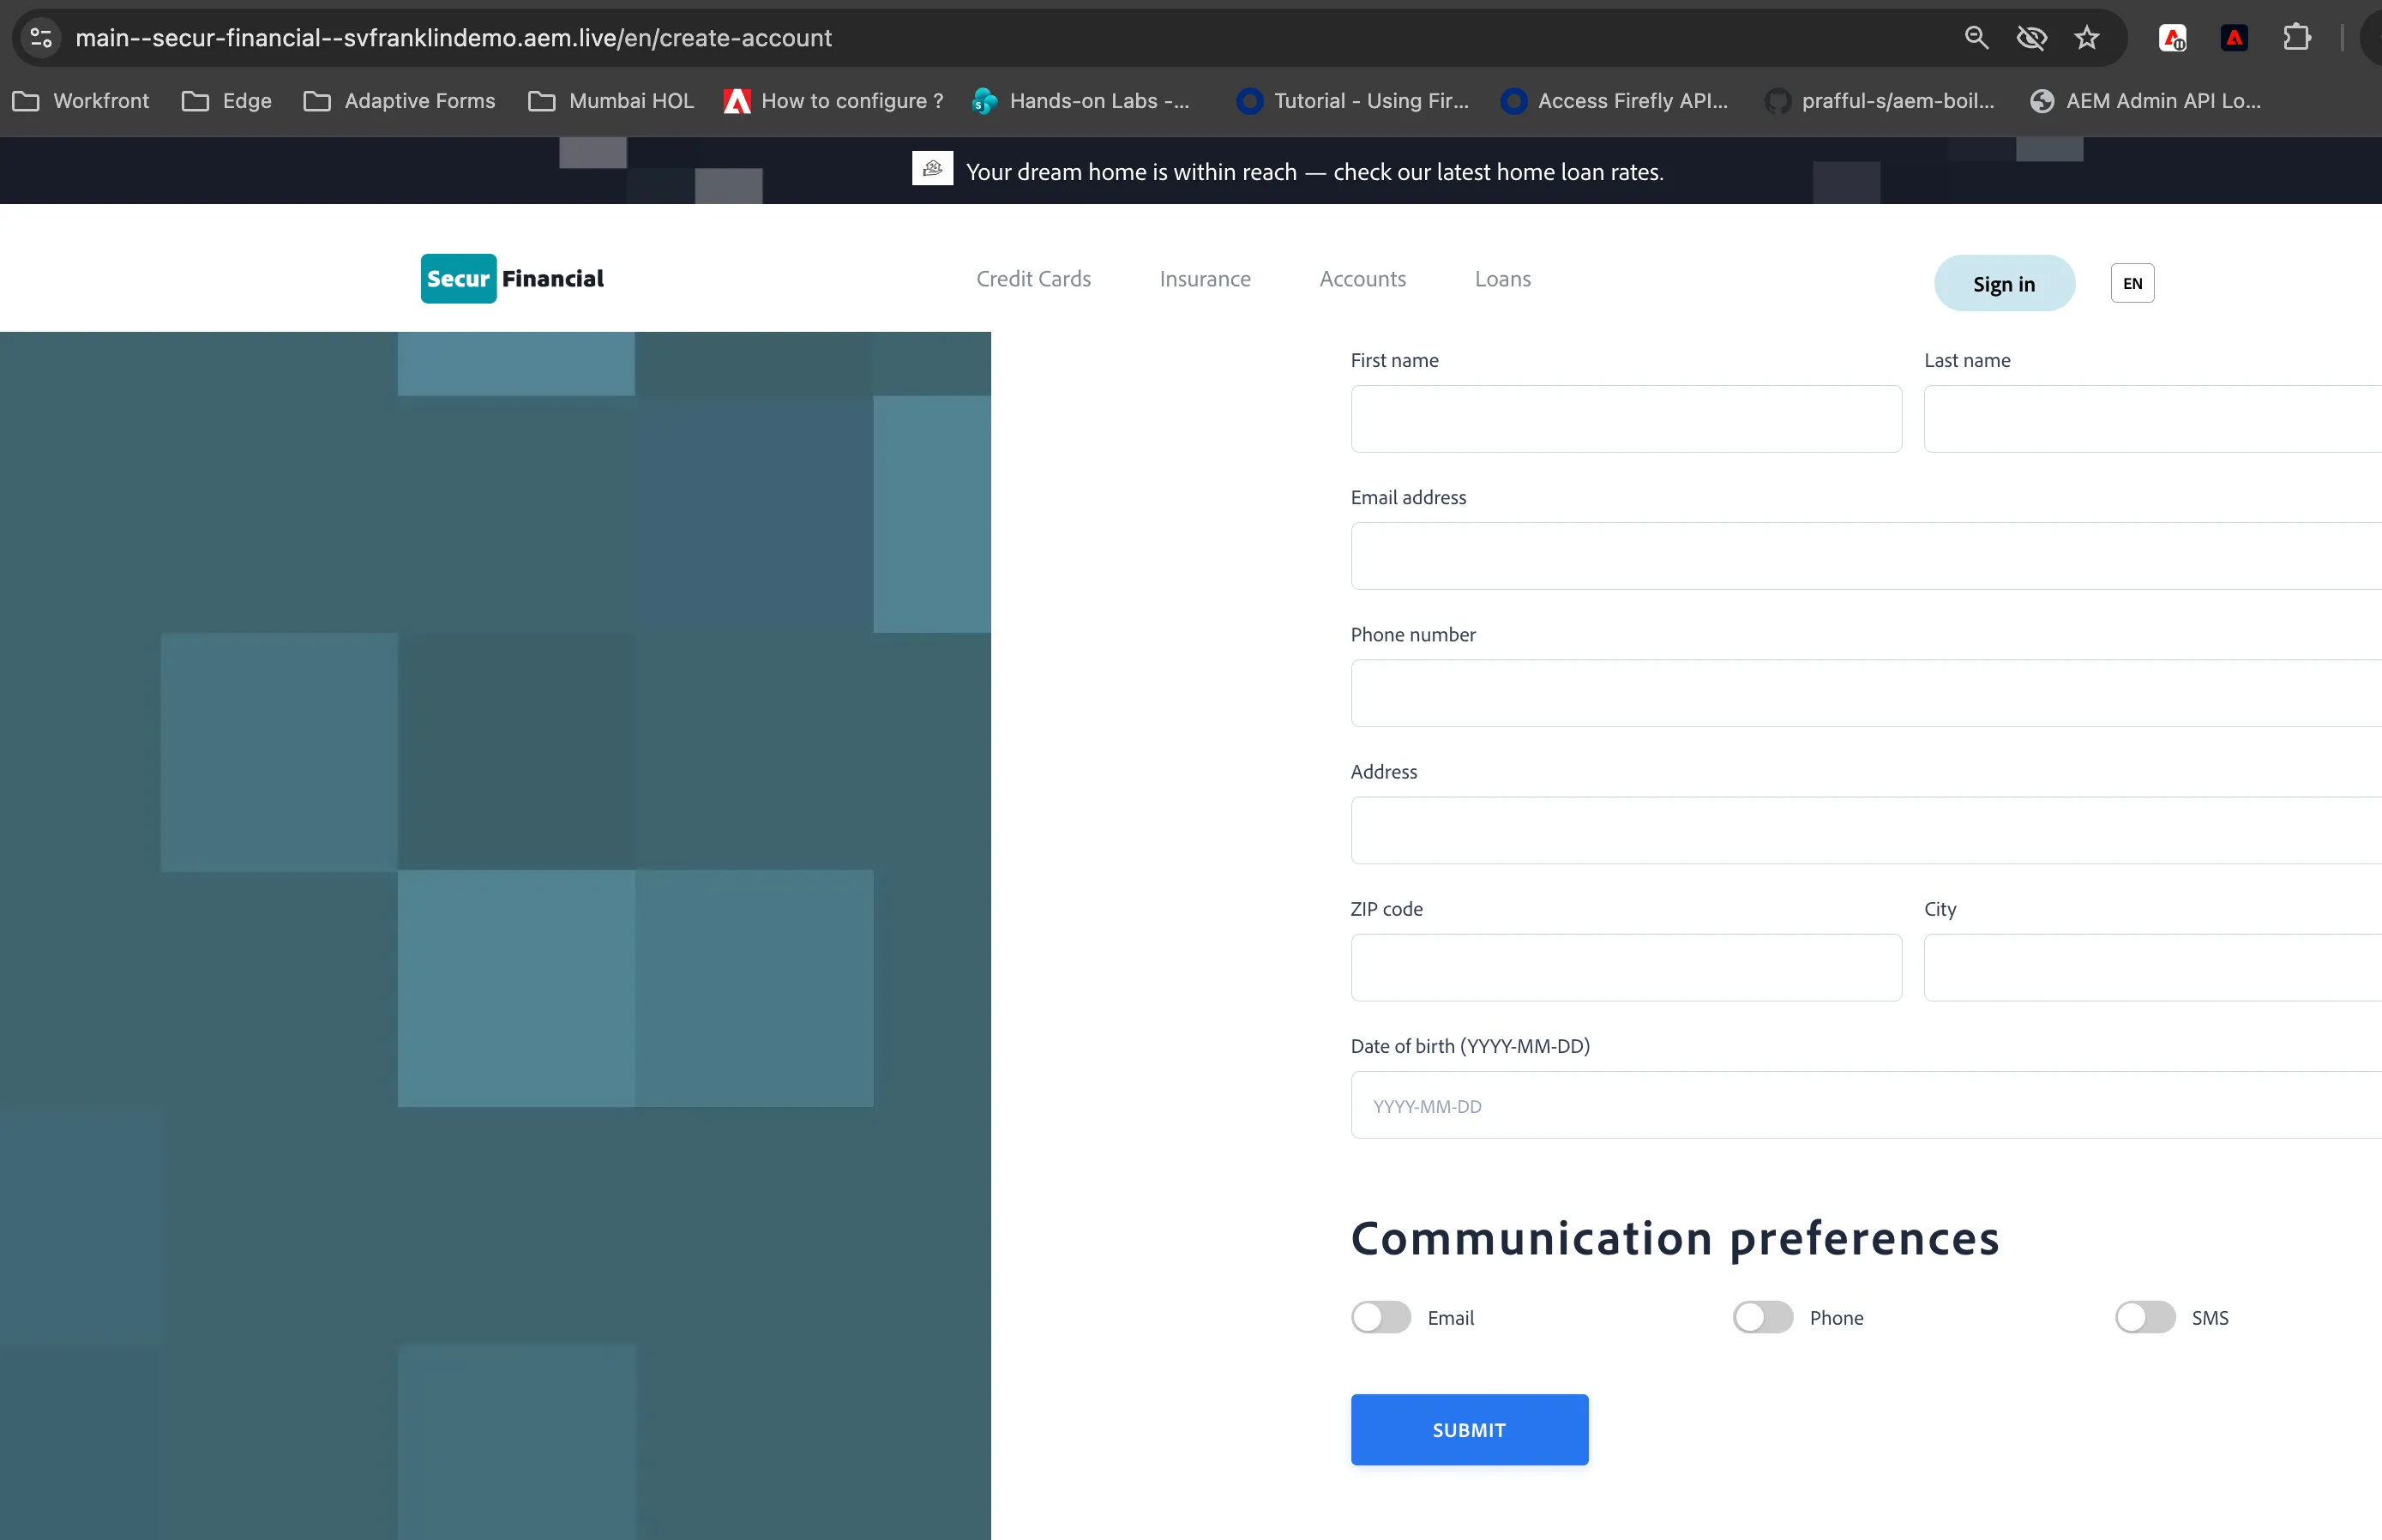Screen dimensions: 2382x1540
Task: Enable the Email communication toggle
Action: pyautogui.click(x=1381, y=1317)
